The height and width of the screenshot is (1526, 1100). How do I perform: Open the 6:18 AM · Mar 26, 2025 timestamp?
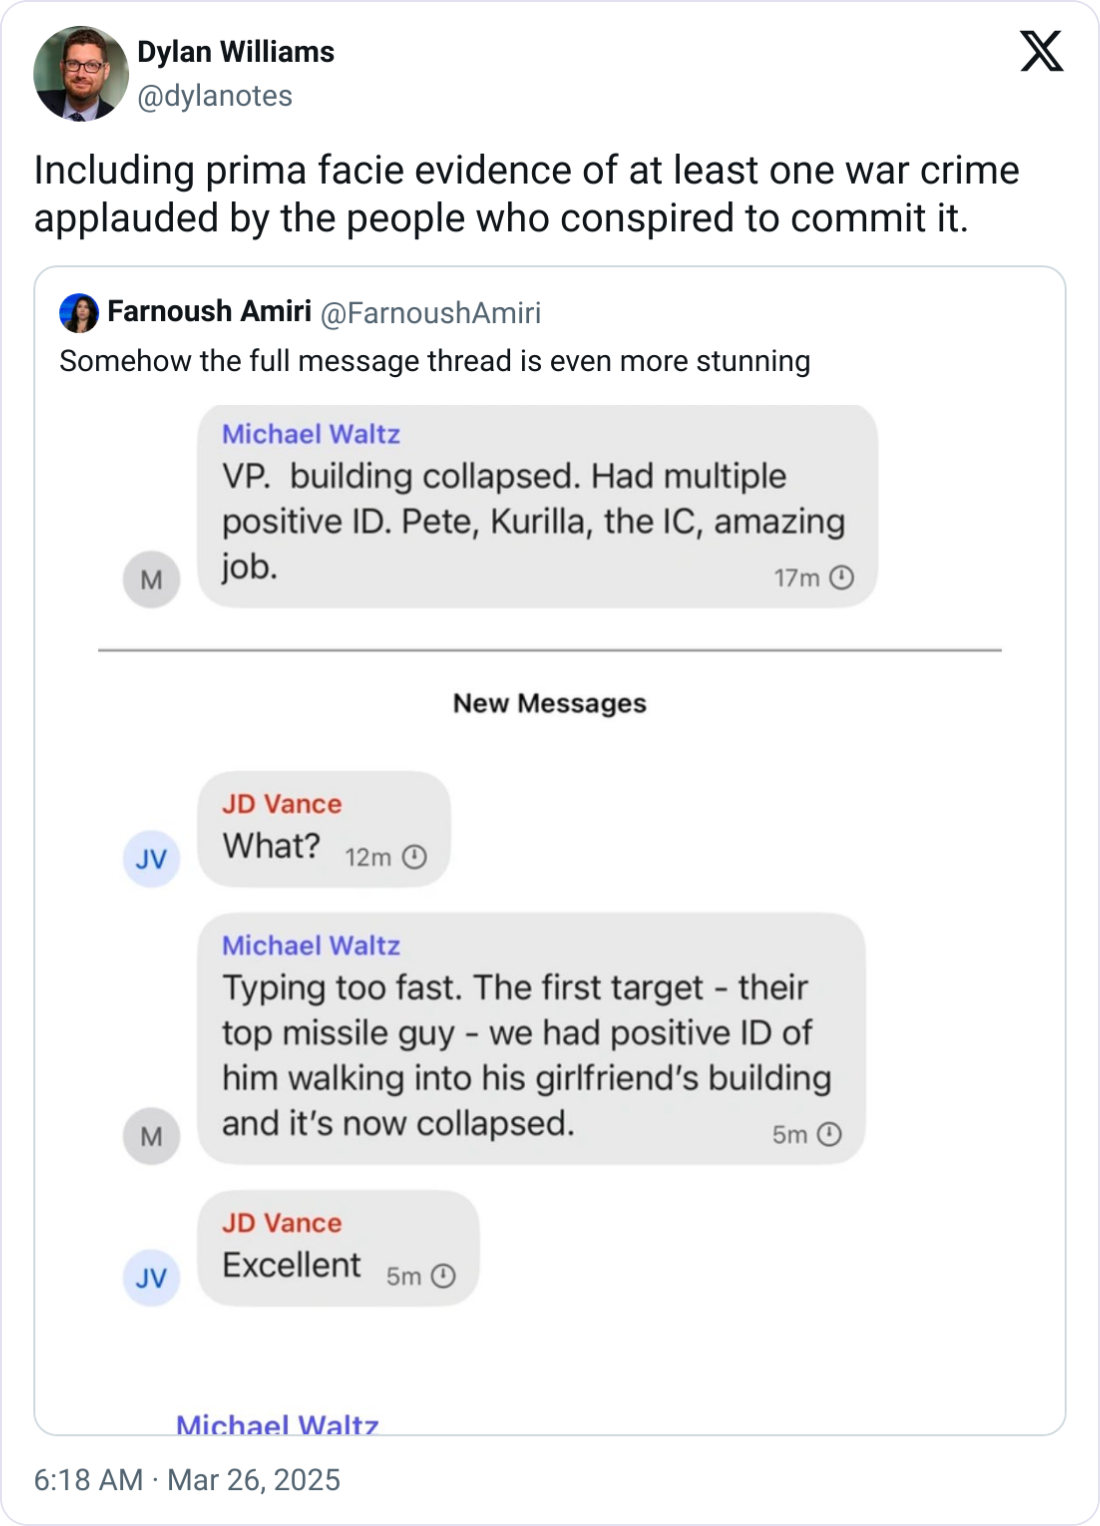[187, 1480]
